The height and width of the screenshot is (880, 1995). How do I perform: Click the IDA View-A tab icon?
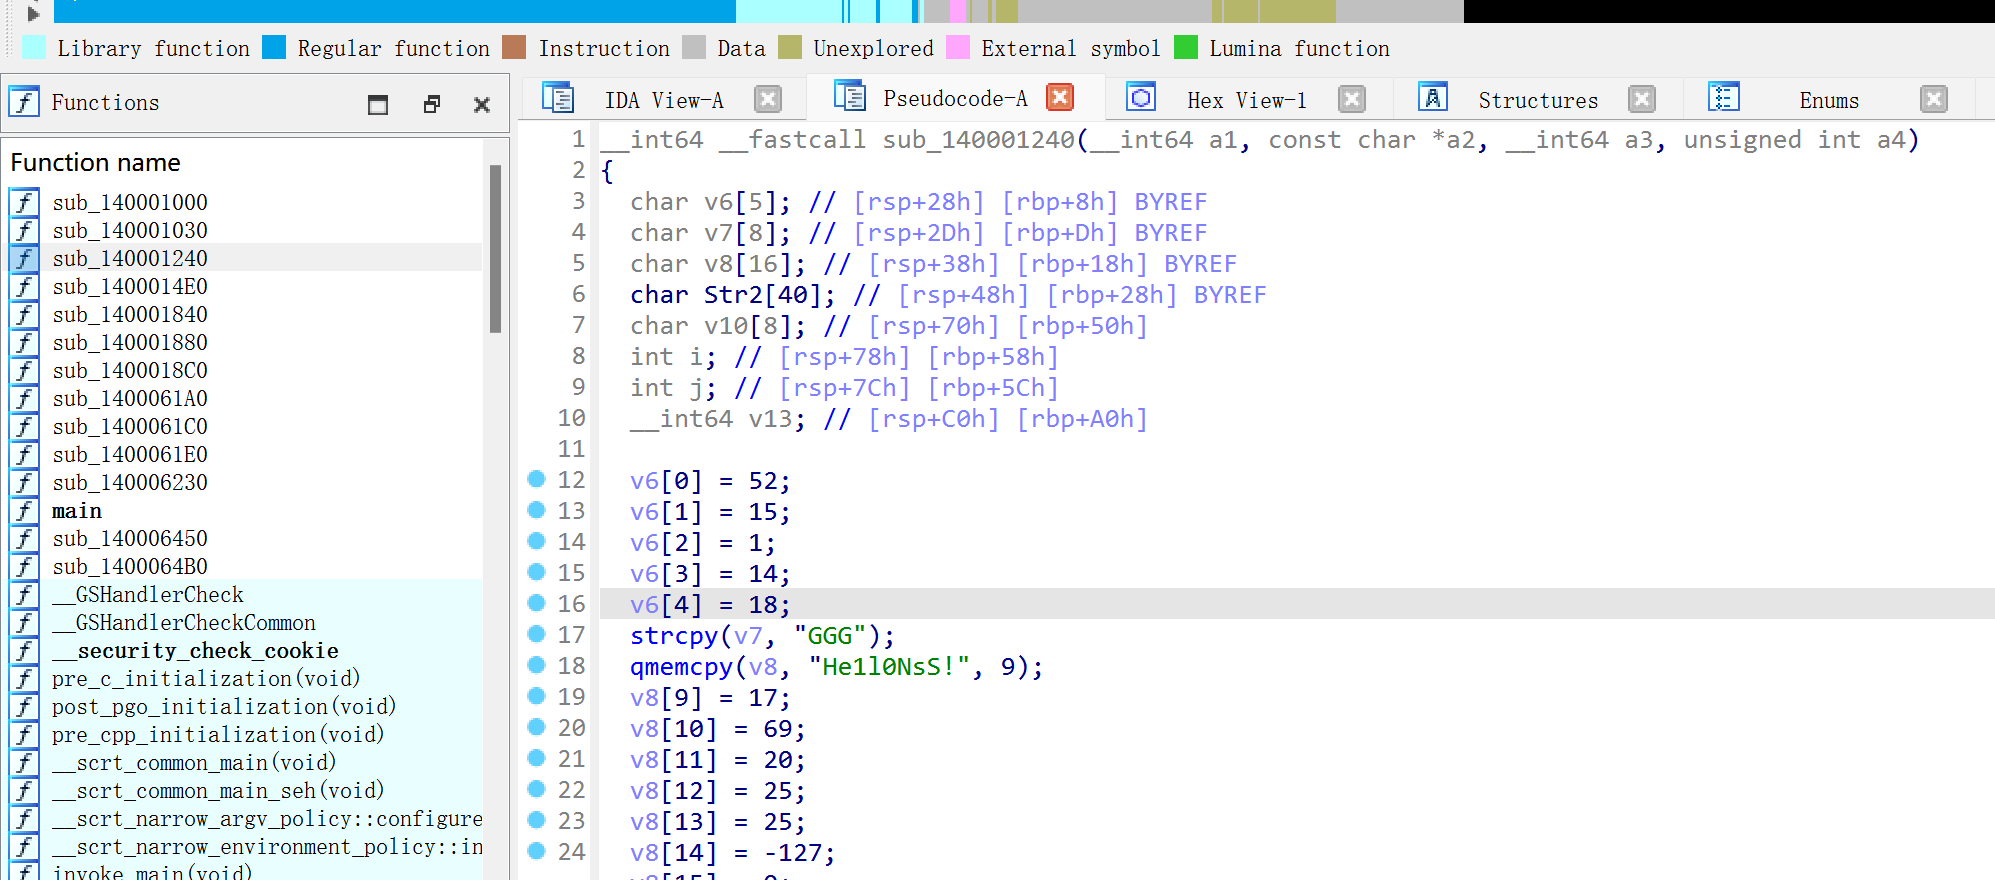pos(558,98)
